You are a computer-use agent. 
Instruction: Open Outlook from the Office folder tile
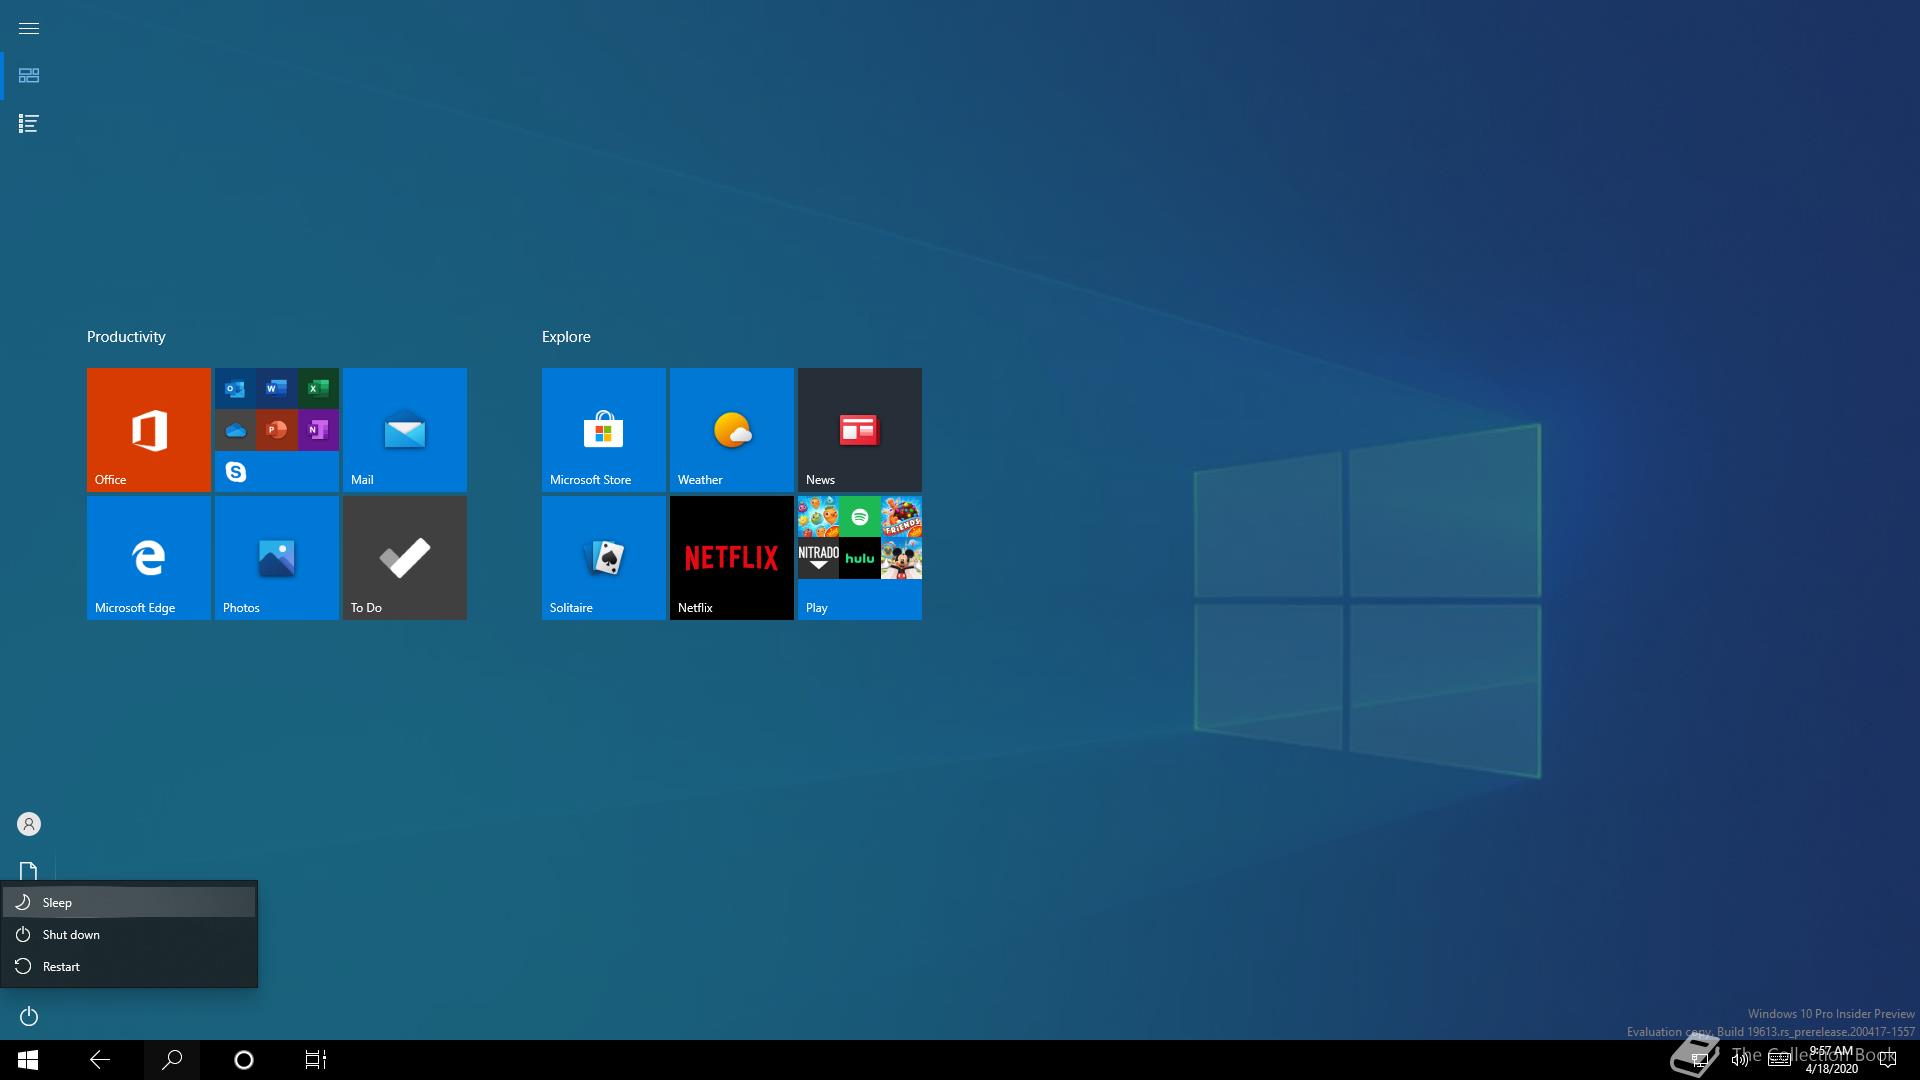236,388
